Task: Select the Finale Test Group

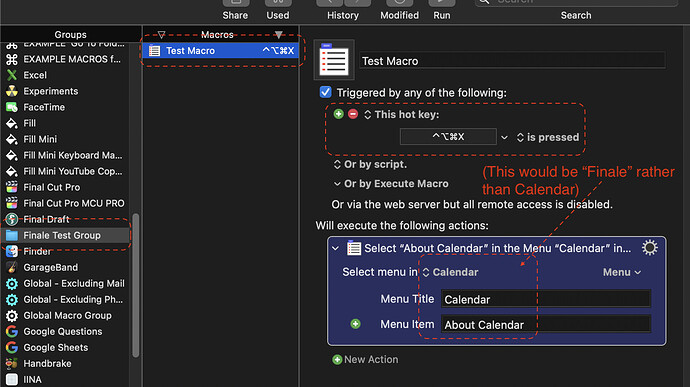Action: (65, 236)
